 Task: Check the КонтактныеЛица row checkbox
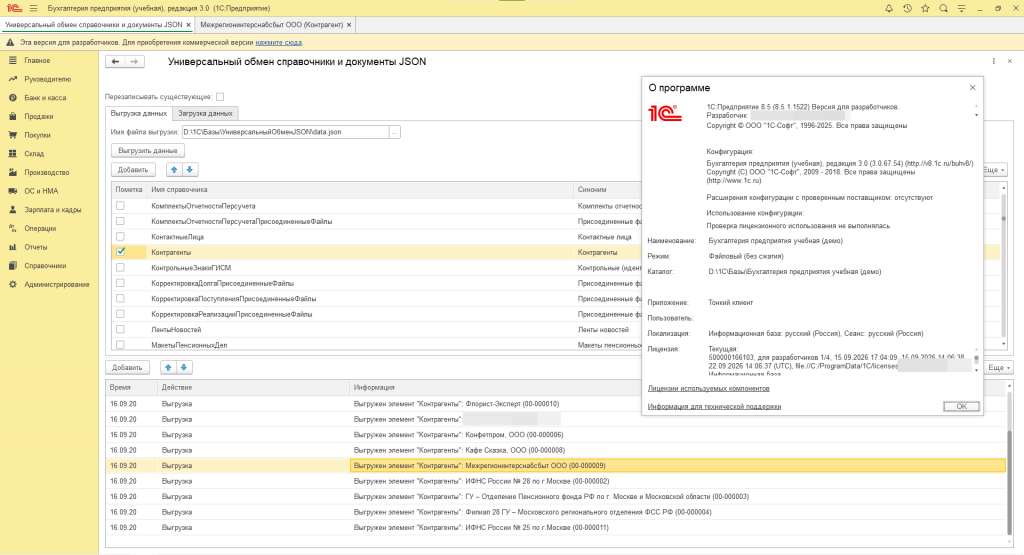(120, 236)
